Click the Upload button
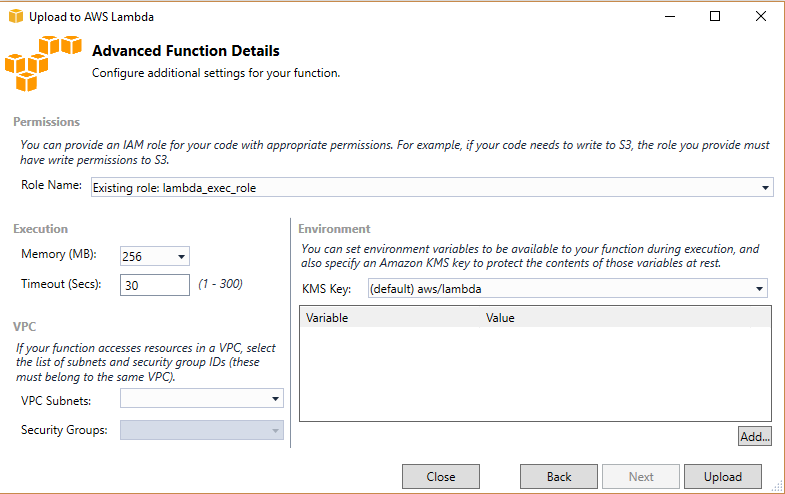The height and width of the screenshot is (494, 785). [x=723, y=477]
